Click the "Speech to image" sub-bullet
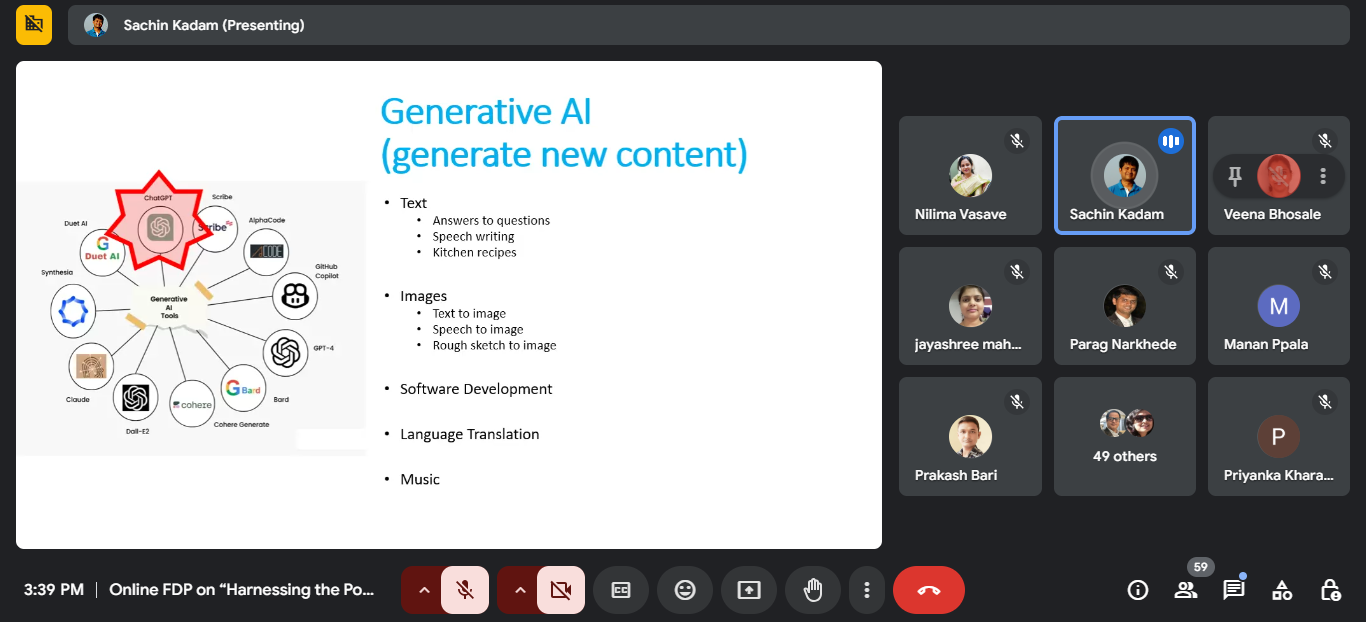The image size is (1366, 622). pos(478,329)
